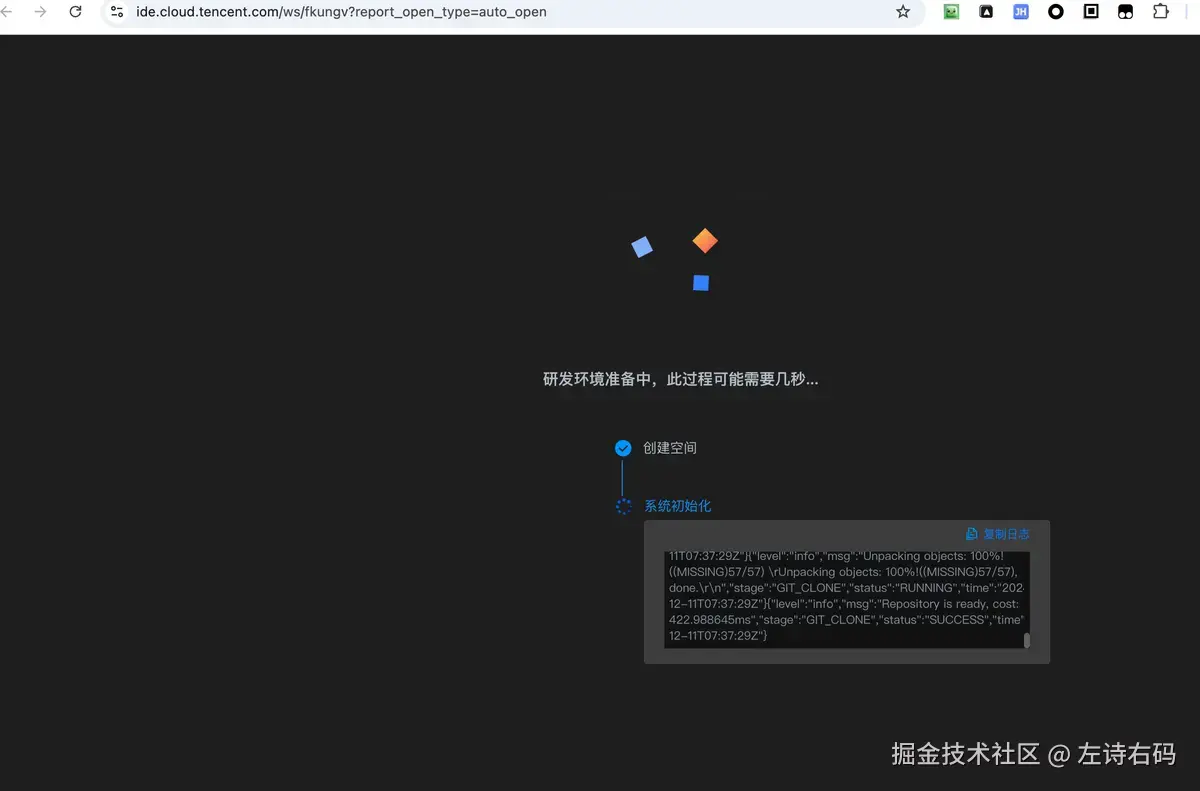
Task: Open the square-outline extension icon
Action: point(1091,12)
